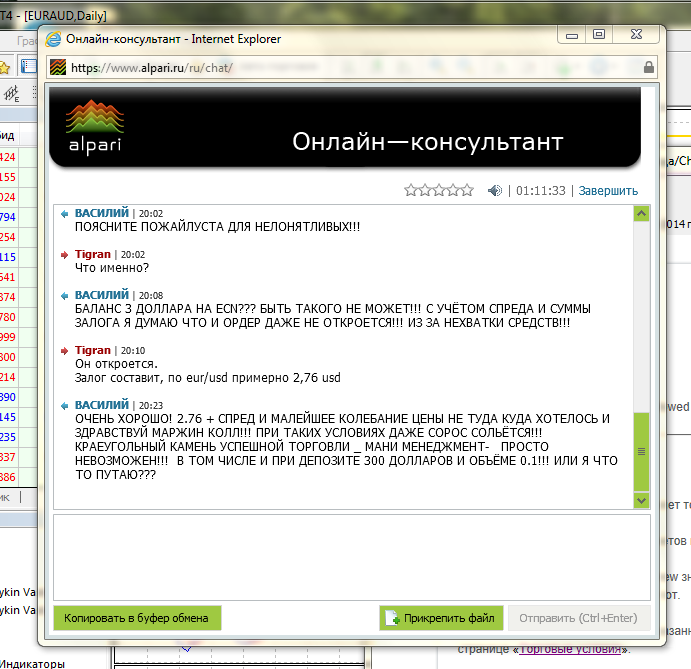Screen dimensions: 691x669
Task: Click the scroll down arrow in chat history
Action: point(641,501)
